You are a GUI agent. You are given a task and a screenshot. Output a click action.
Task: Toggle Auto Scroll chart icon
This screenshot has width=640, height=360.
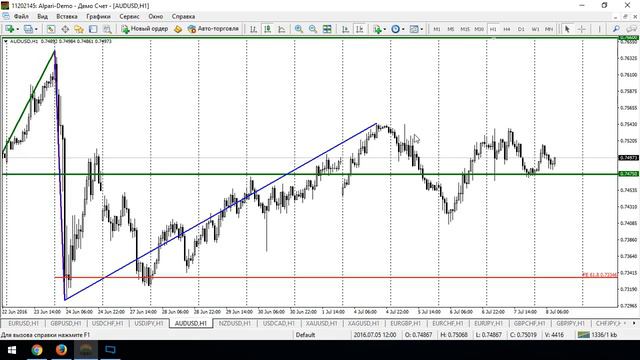point(345,29)
